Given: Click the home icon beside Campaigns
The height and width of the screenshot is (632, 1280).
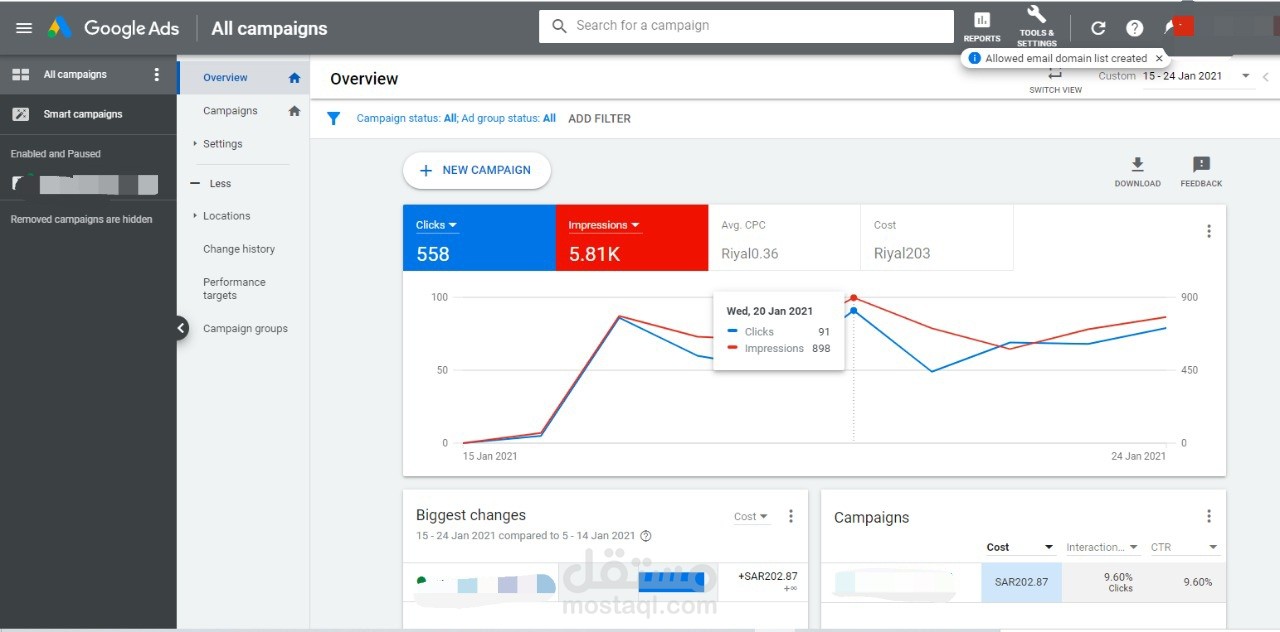Looking at the screenshot, I should pos(294,111).
